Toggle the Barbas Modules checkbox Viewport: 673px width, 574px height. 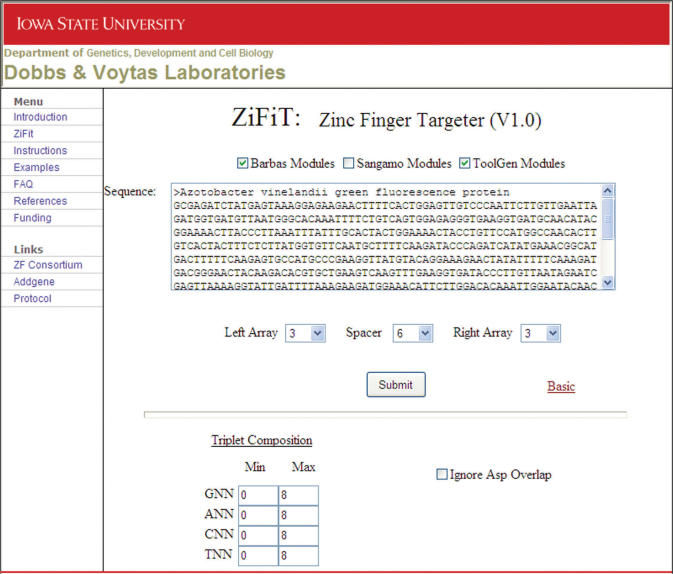point(243,163)
